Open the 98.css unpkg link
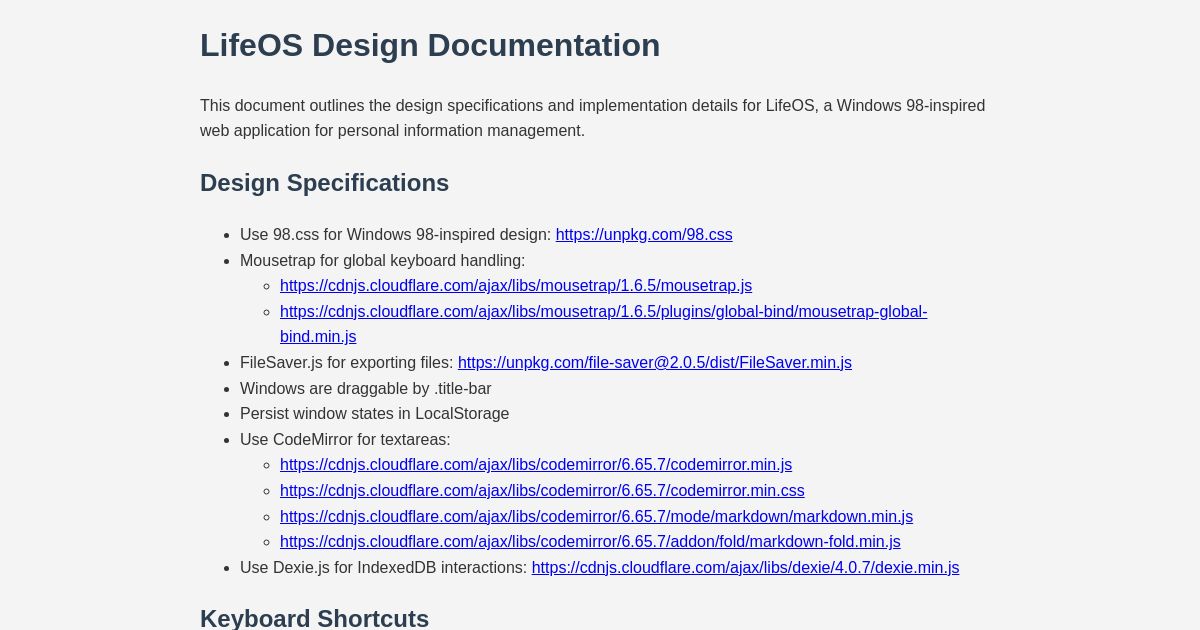 click(643, 234)
